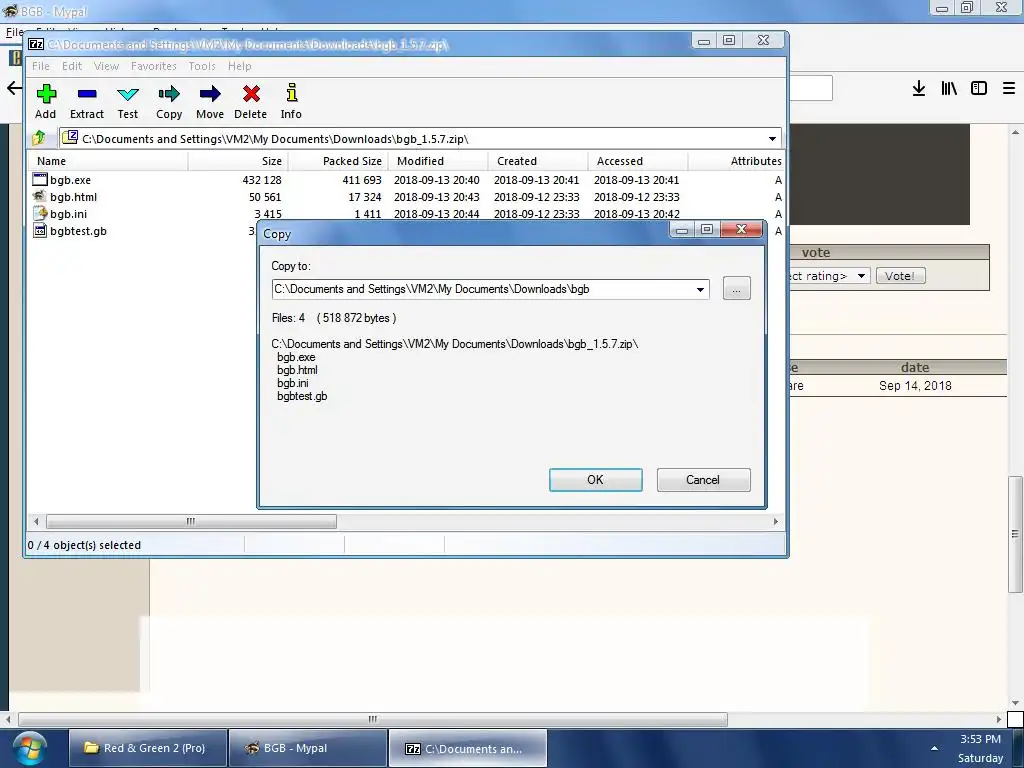The image size is (1024, 768).
Task: Sort by the Packed Size column header
Action: coord(338,161)
